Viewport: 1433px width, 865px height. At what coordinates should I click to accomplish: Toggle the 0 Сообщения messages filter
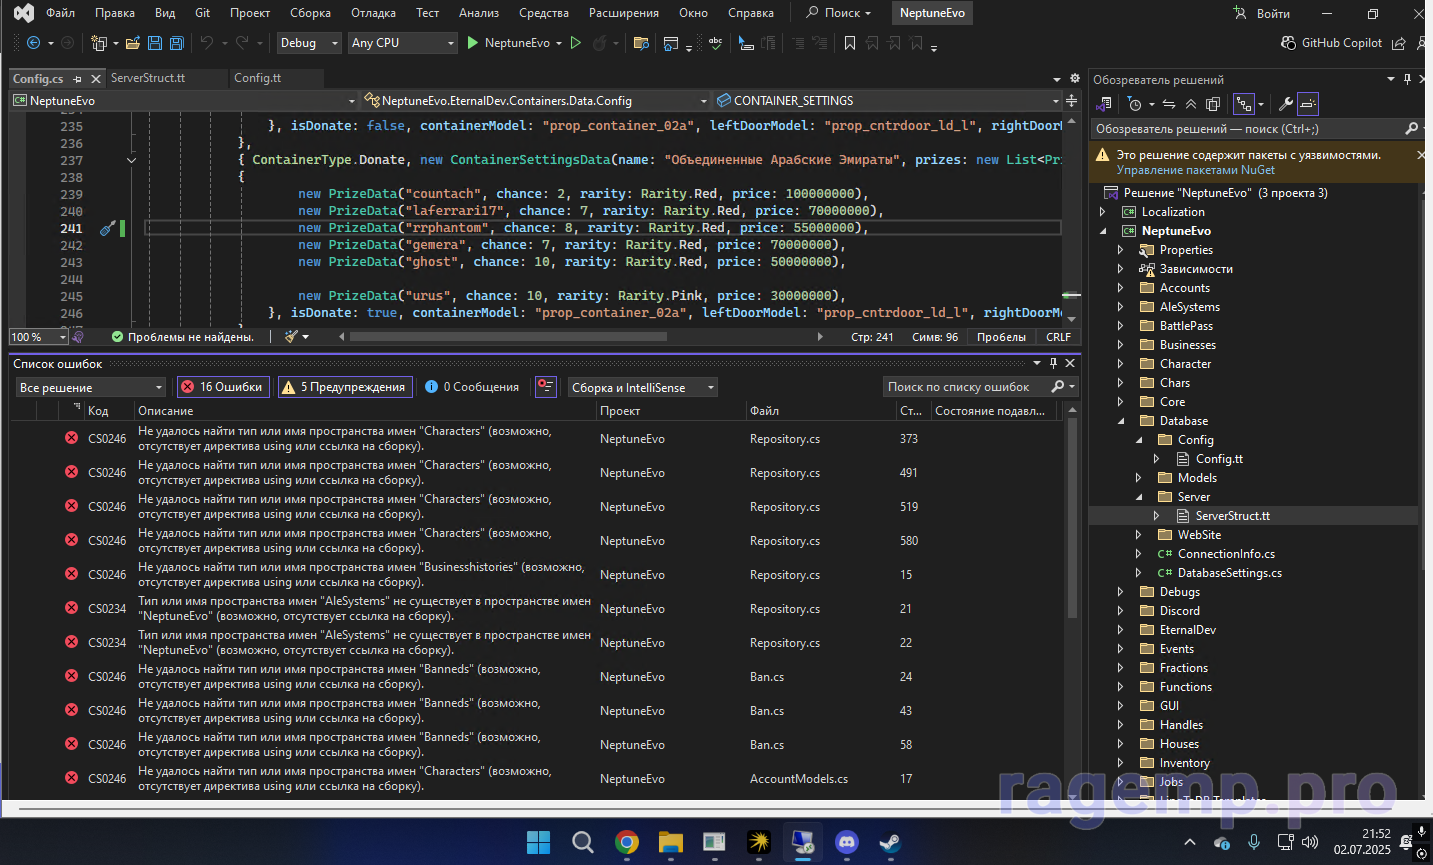(471, 387)
